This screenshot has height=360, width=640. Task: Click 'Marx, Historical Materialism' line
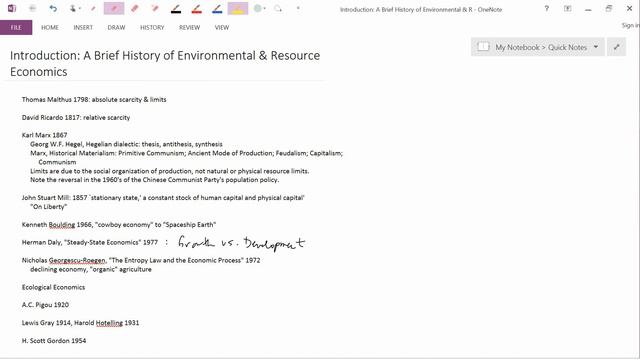click(x=187, y=153)
